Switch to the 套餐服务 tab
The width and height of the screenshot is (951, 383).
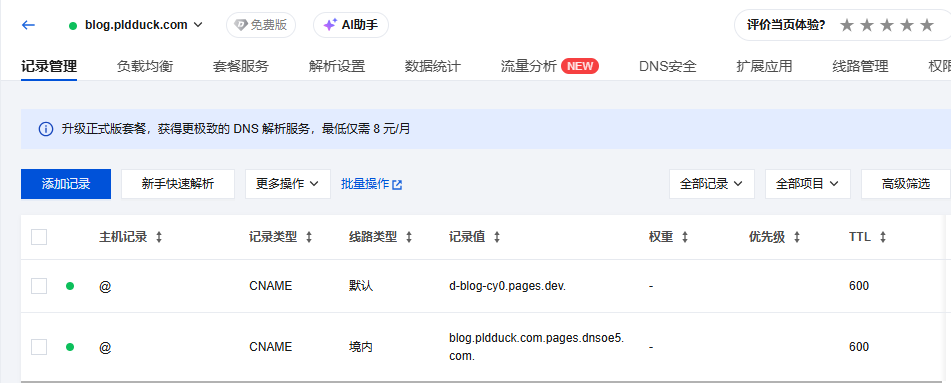241,66
